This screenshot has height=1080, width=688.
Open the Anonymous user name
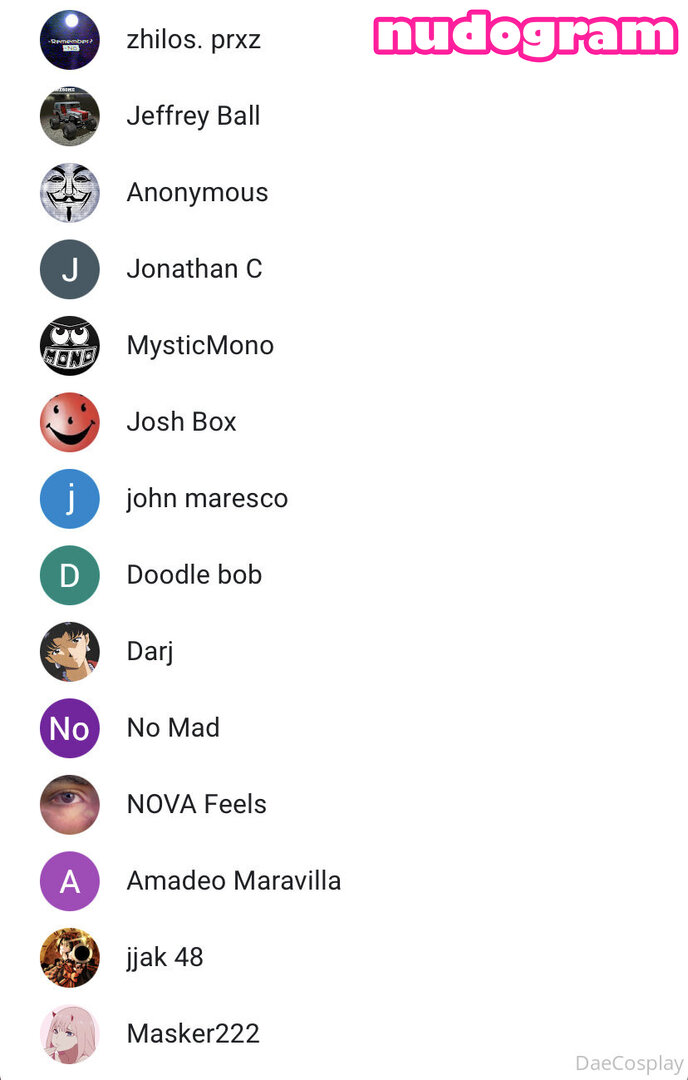[x=197, y=193]
